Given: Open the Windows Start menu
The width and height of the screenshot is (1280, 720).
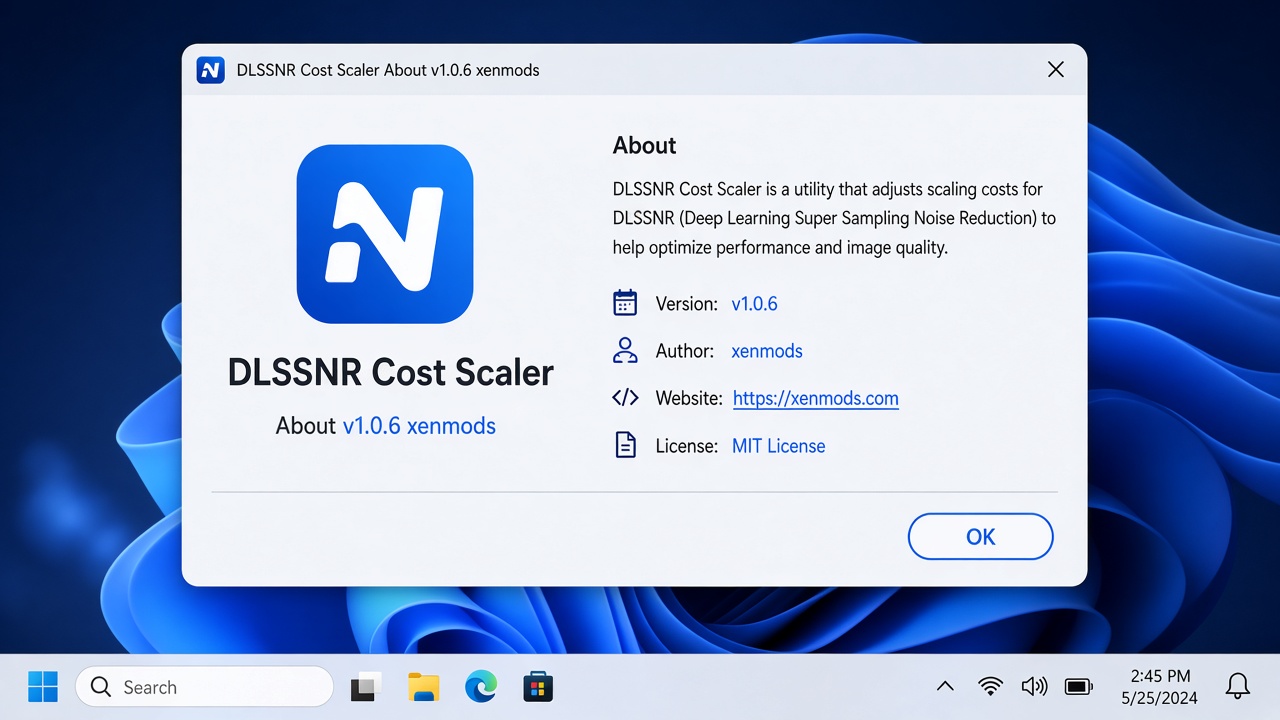Looking at the screenshot, I should (x=43, y=687).
